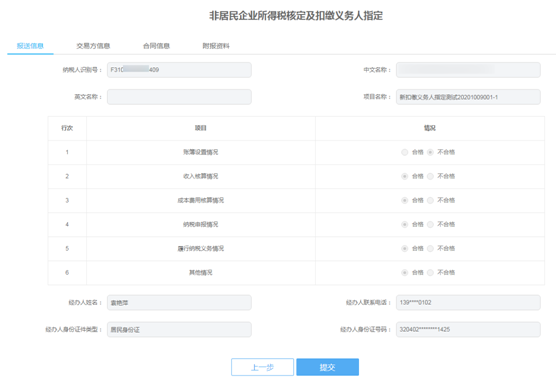Switch to the 报送信息 tab
This screenshot has width=558, height=384.
click(30, 46)
